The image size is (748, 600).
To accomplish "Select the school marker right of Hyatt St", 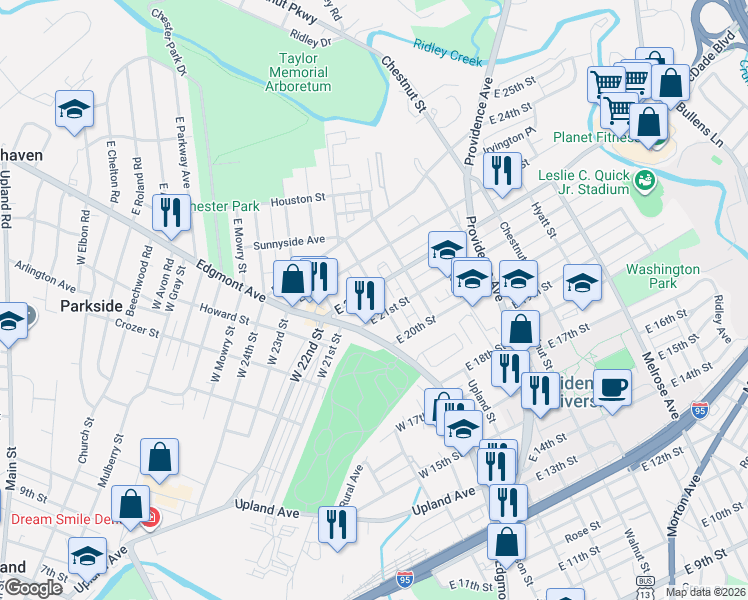I will click(582, 285).
